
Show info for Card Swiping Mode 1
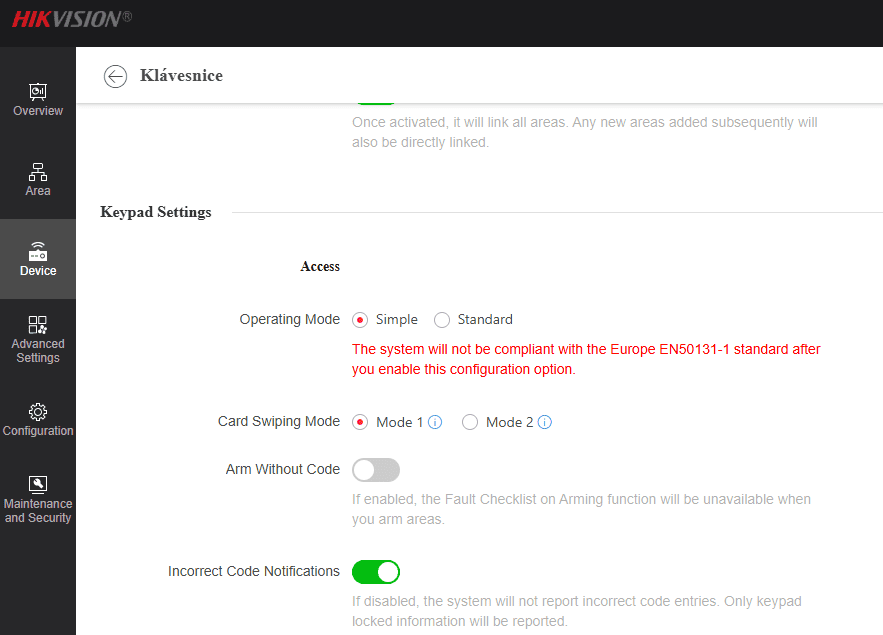(x=435, y=422)
